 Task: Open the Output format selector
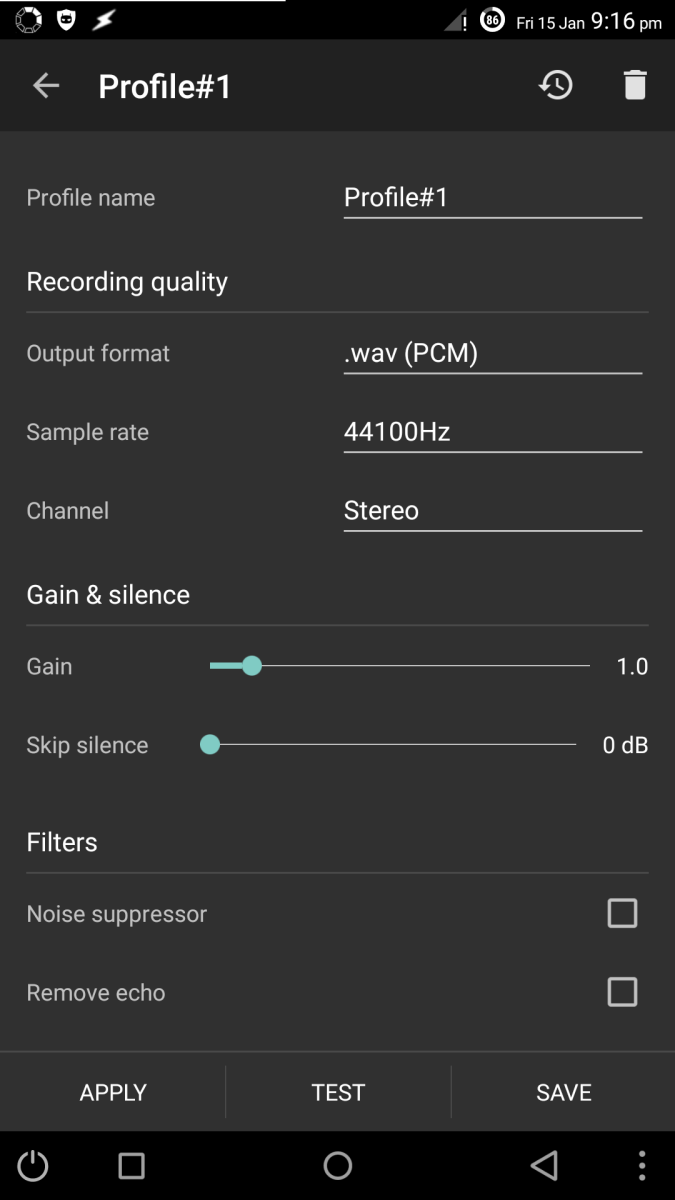pyautogui.click(x=492, y=353)
